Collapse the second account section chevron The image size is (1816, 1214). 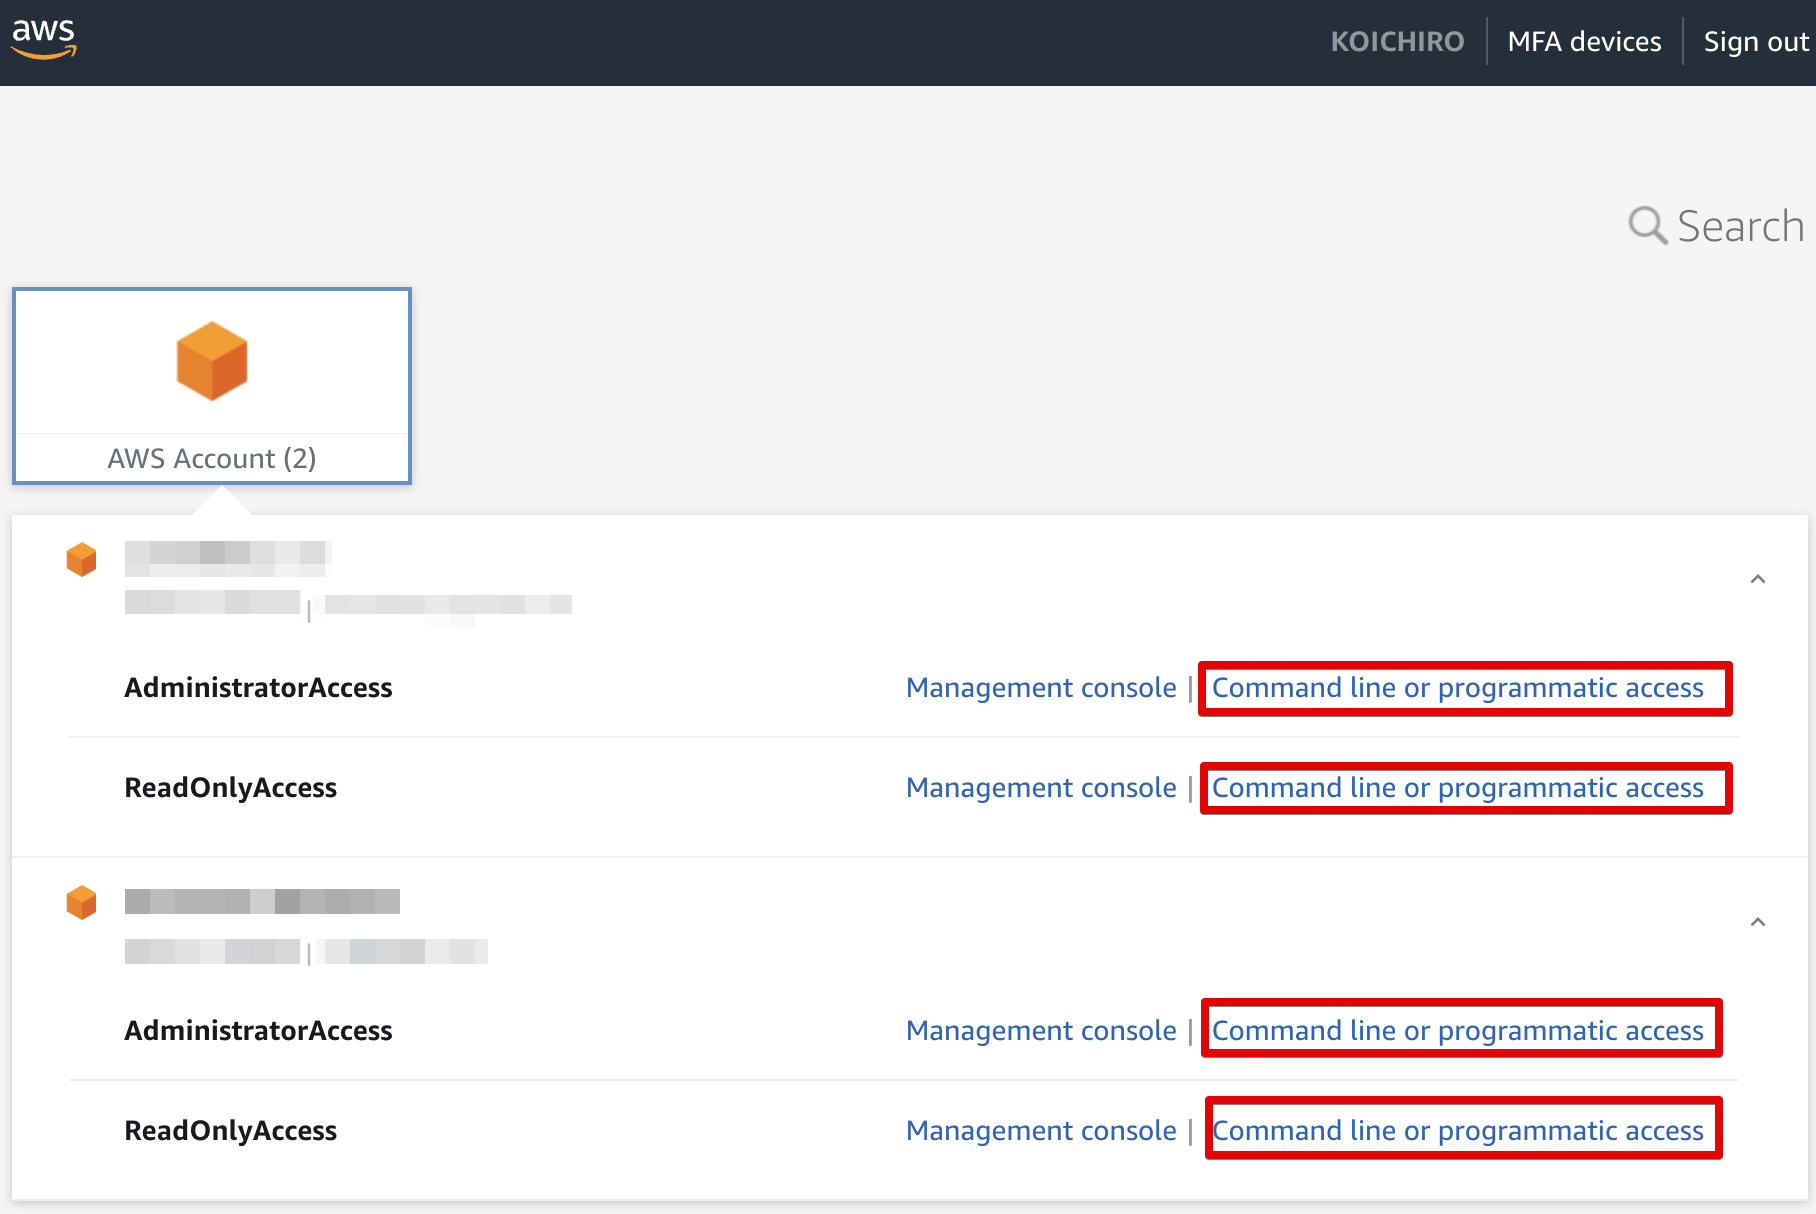pos(1757,922)
